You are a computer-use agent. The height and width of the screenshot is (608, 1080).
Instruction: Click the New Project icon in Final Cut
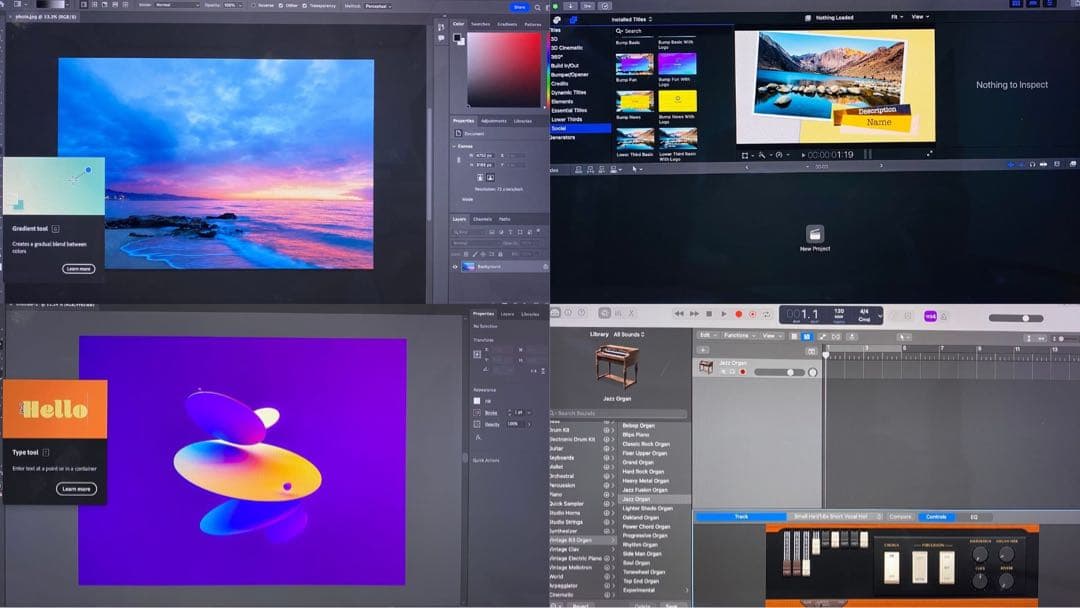pos(815,232)
